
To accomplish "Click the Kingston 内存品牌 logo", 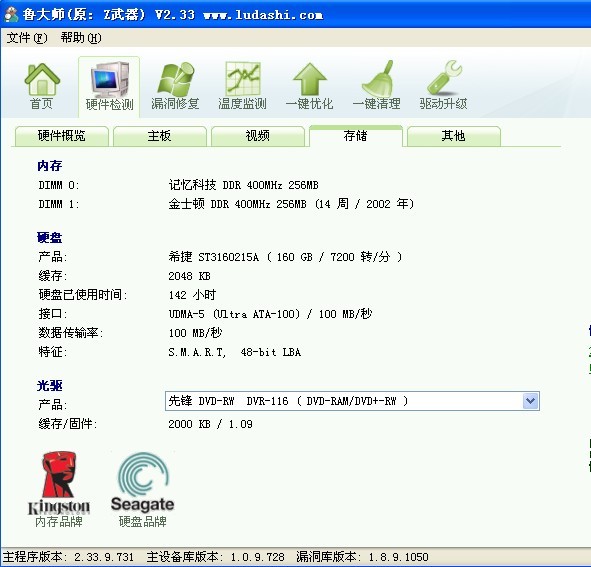I will (59, 489).
